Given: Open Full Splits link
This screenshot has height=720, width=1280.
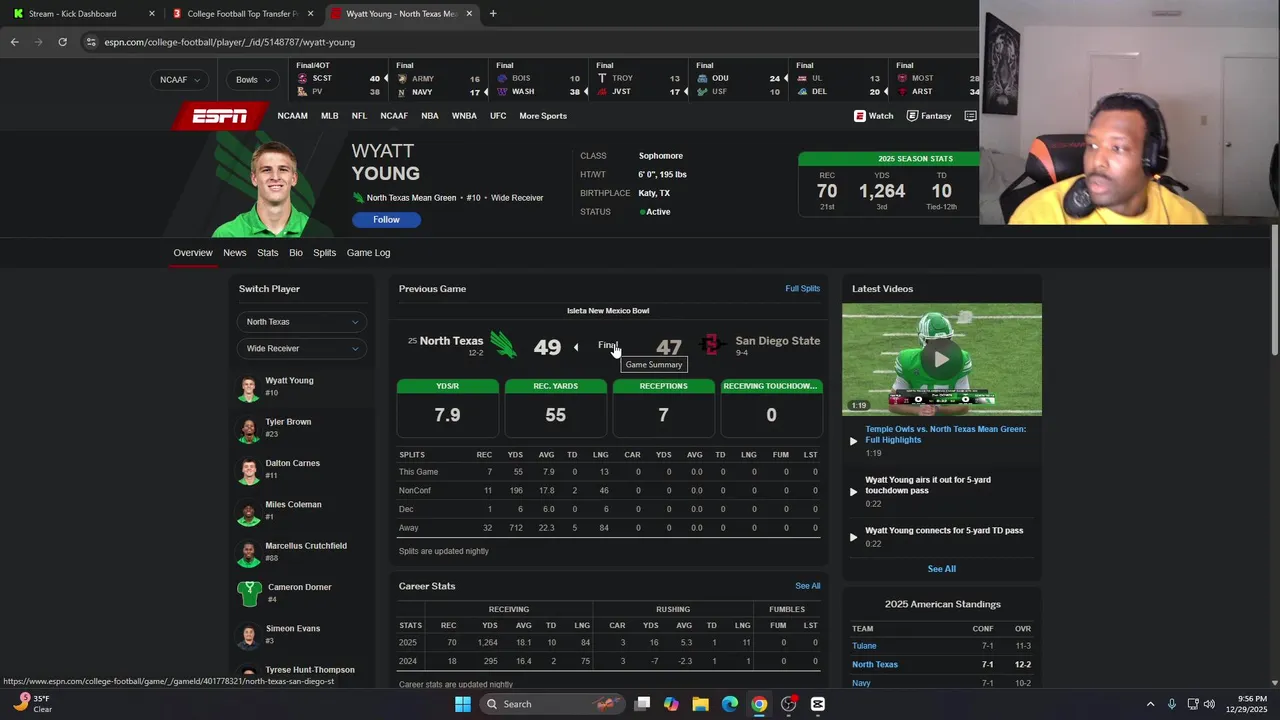Looking at the screenshot, I should [x=802, y=289].
